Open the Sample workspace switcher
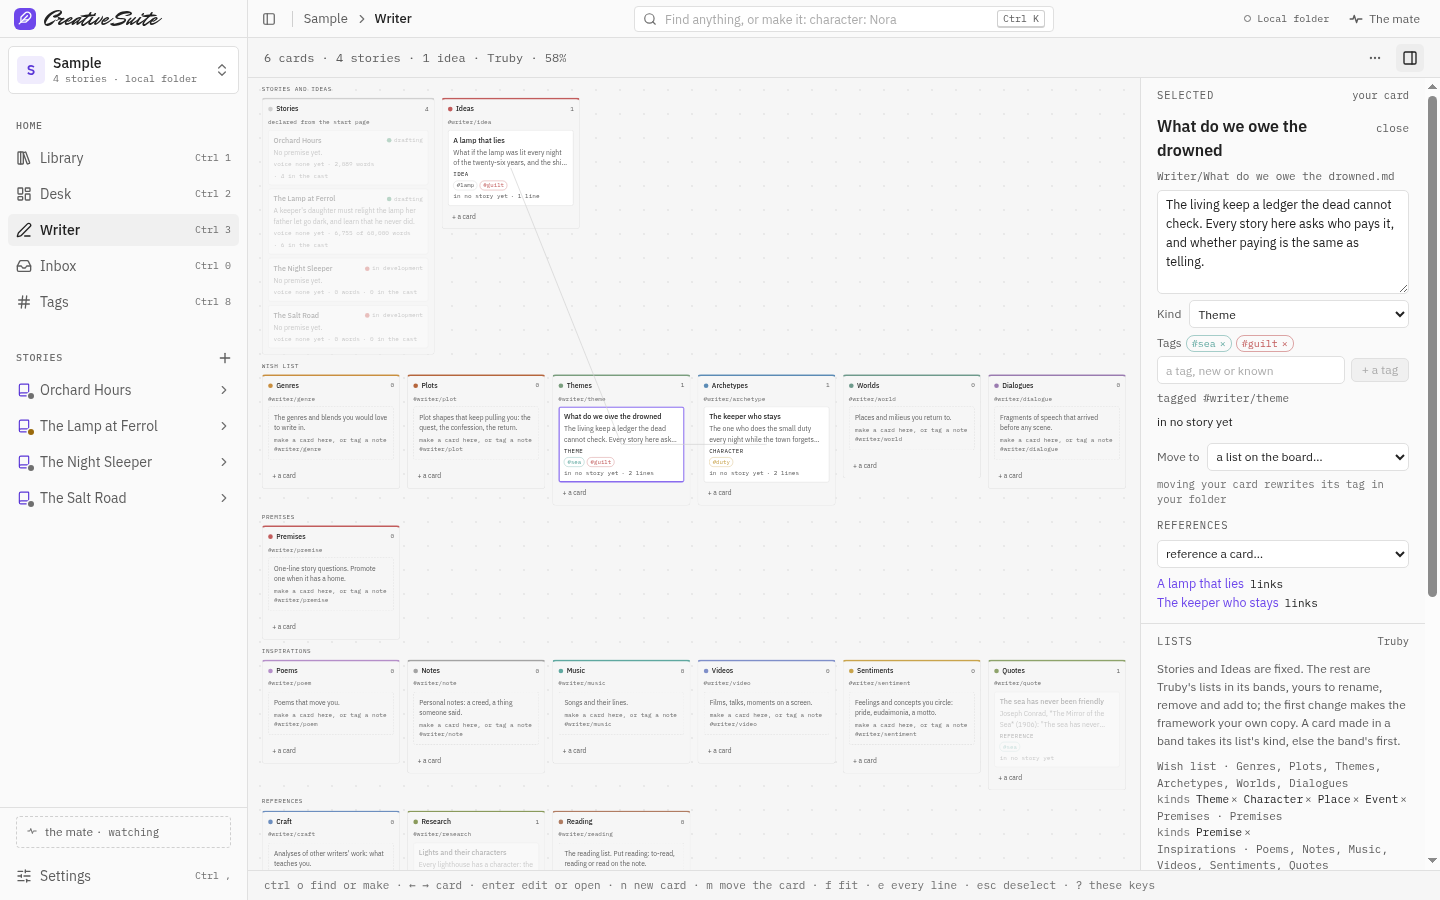This screenshot has height=900, width=1440. pos(123,70)
